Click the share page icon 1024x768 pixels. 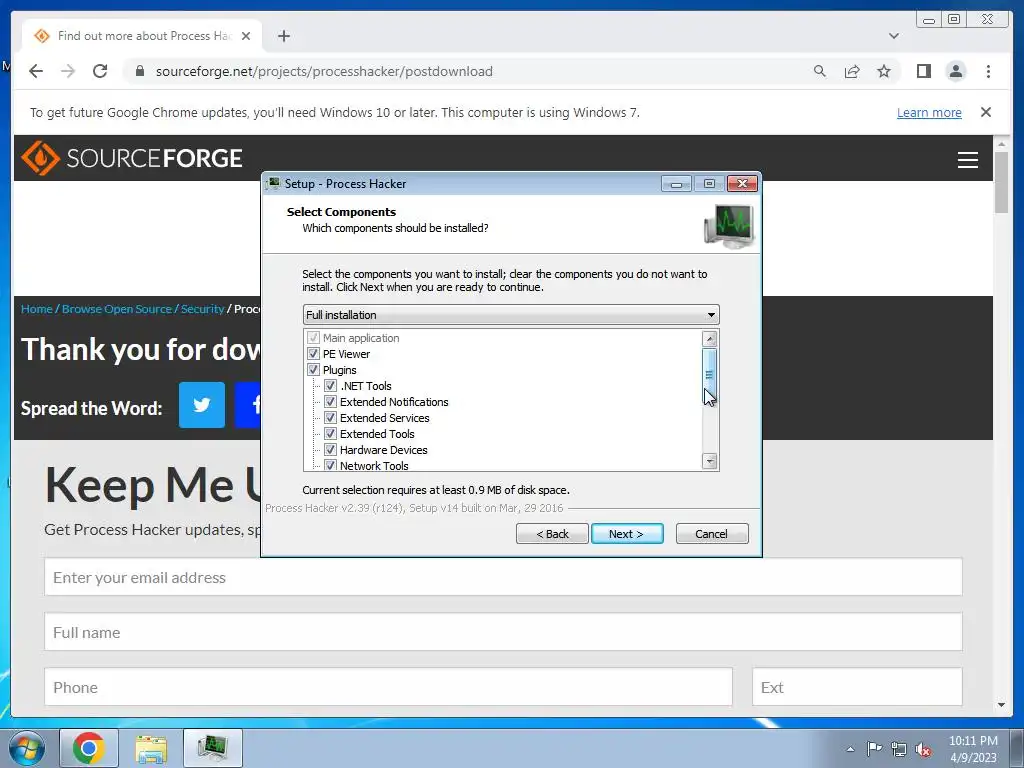pyautogui.click(x=852, y=71)
